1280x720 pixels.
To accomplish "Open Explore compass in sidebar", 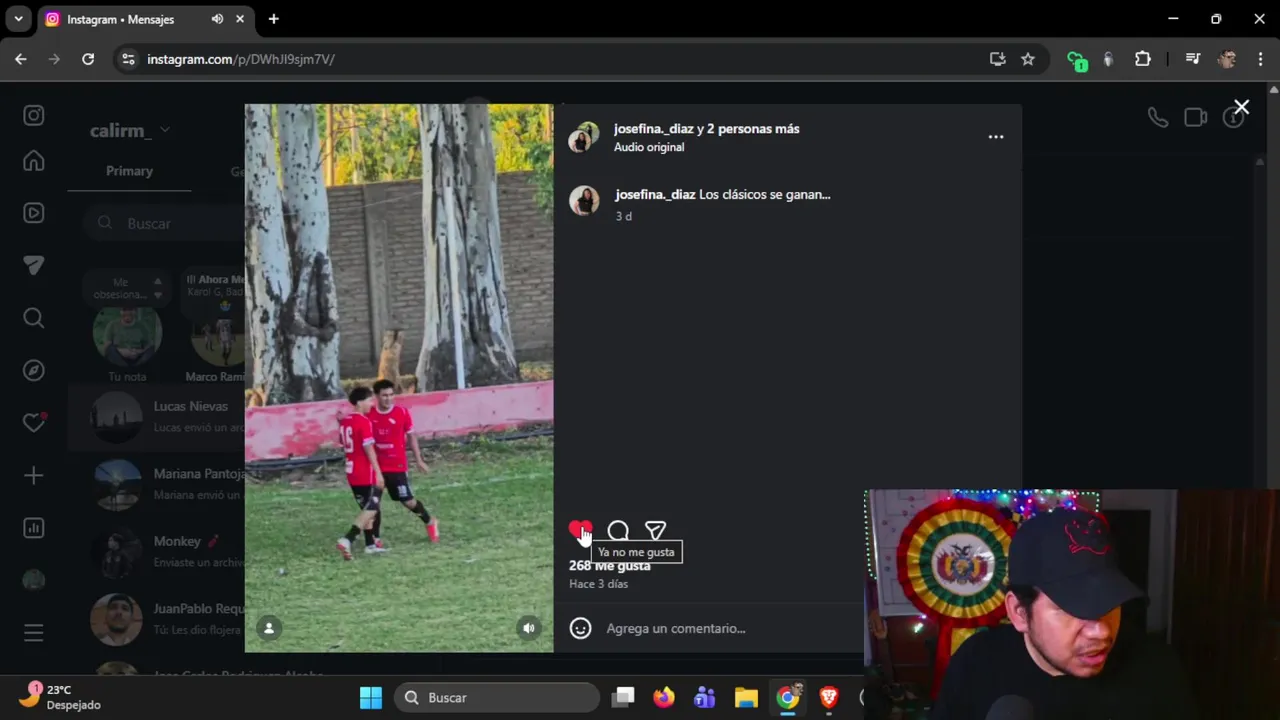I will click(34, 370).
